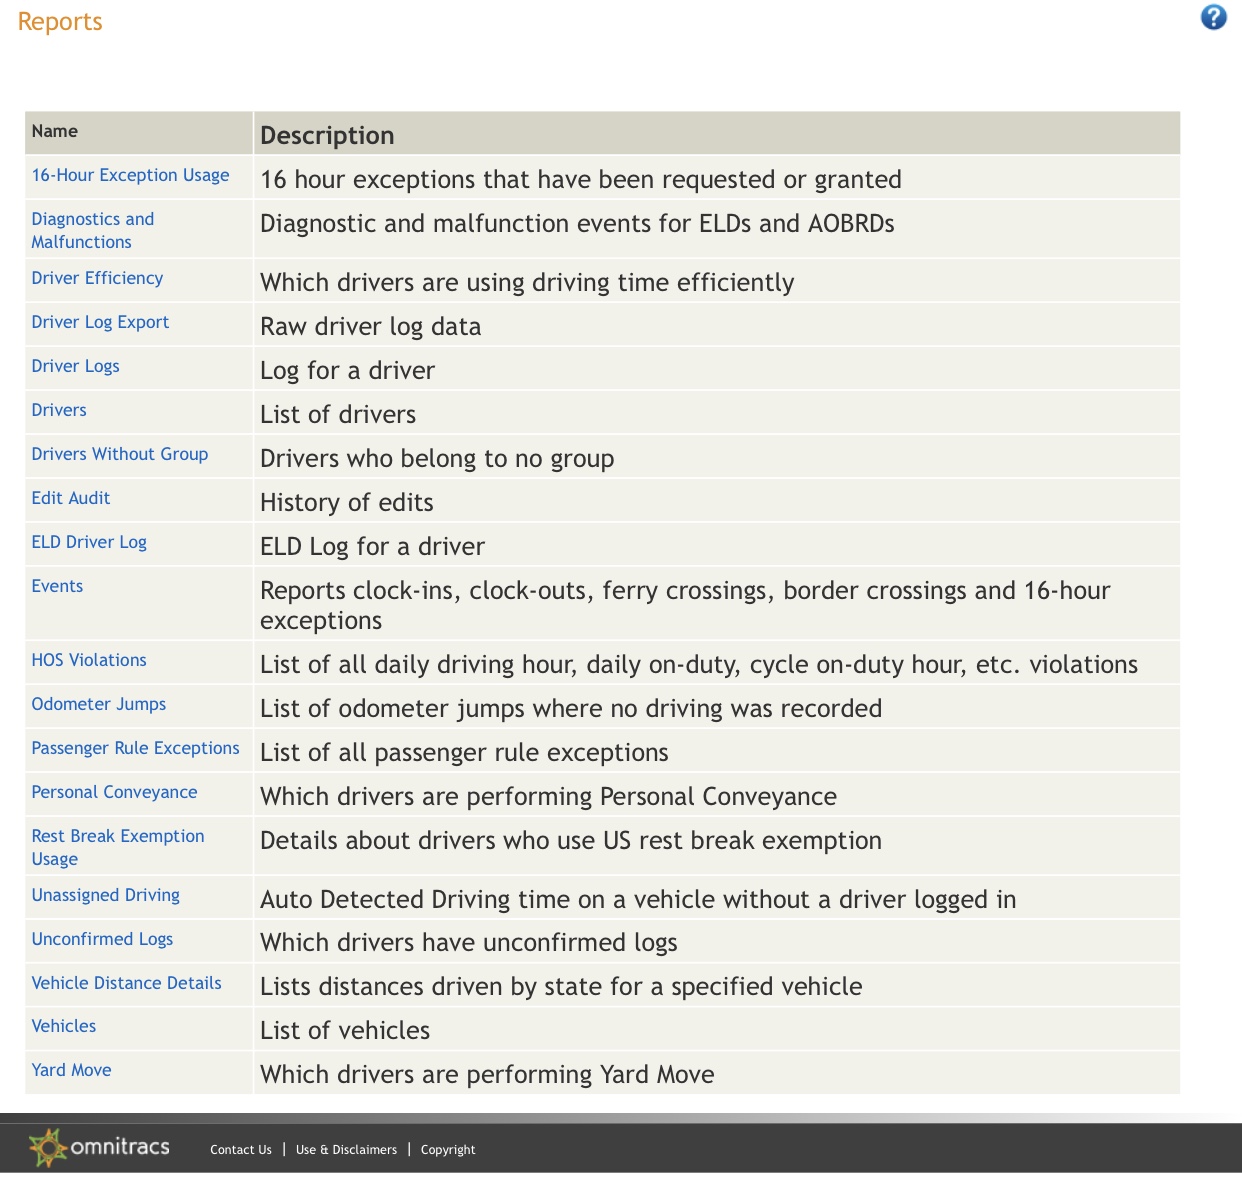Open Vehicle Distance Details report
The width and height of the screenshot is (1242, 1192).
point(127,983)
